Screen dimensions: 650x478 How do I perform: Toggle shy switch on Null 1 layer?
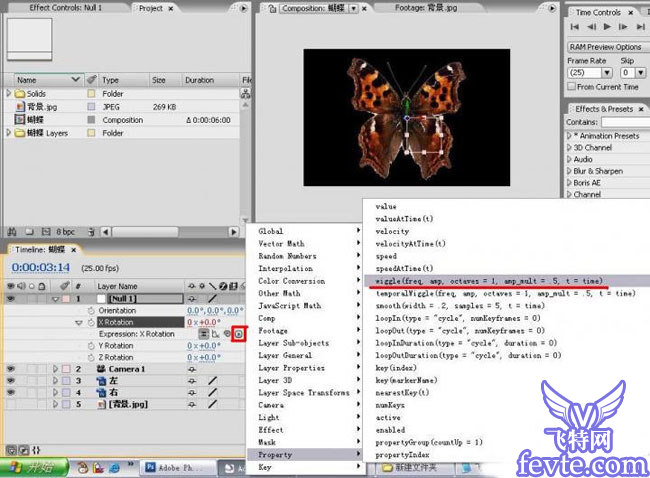[192, 298]
